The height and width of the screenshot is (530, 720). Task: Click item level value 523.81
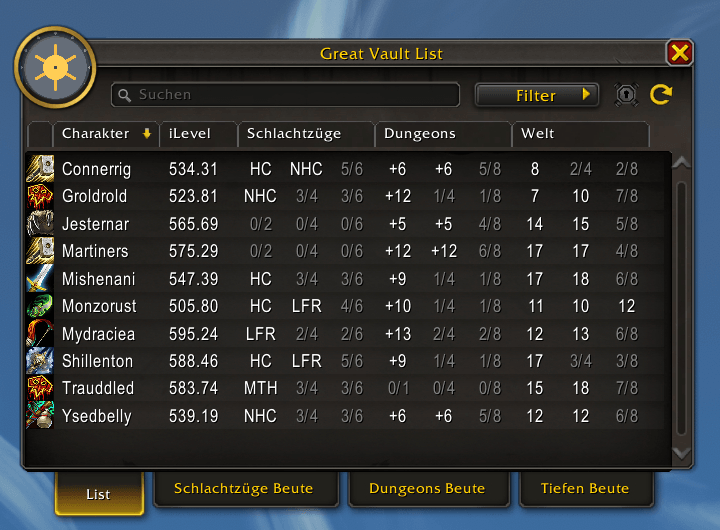(193, 196)
